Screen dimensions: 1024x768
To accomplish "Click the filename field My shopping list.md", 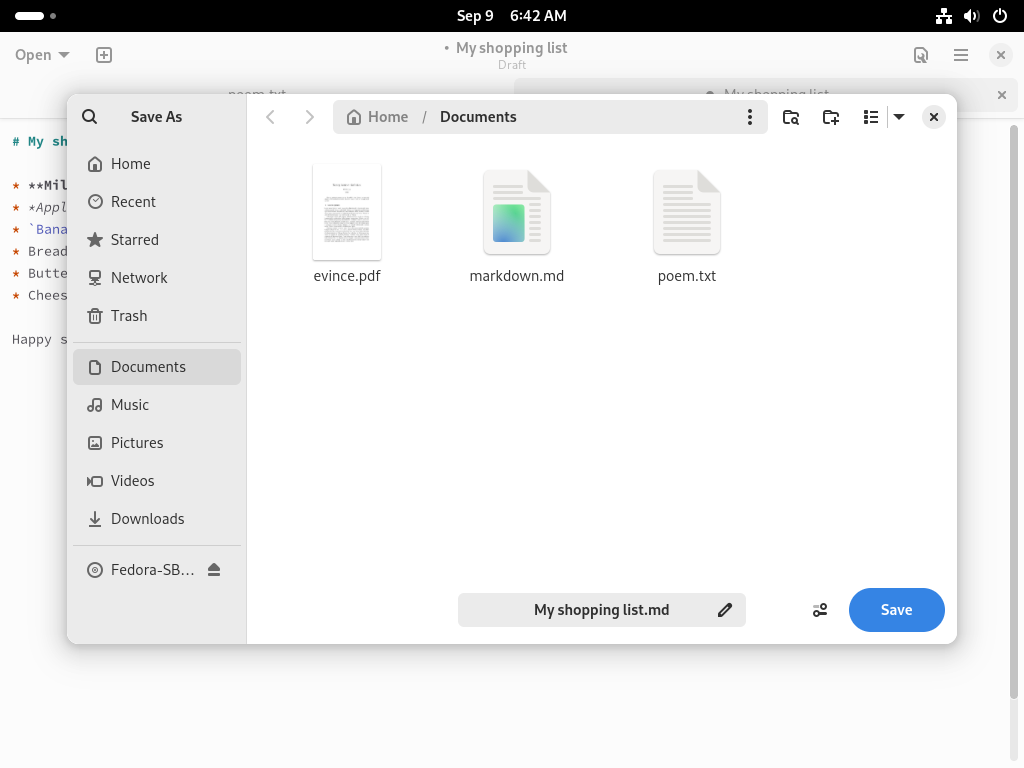I will pyautogui.click(x=601, y=610).
